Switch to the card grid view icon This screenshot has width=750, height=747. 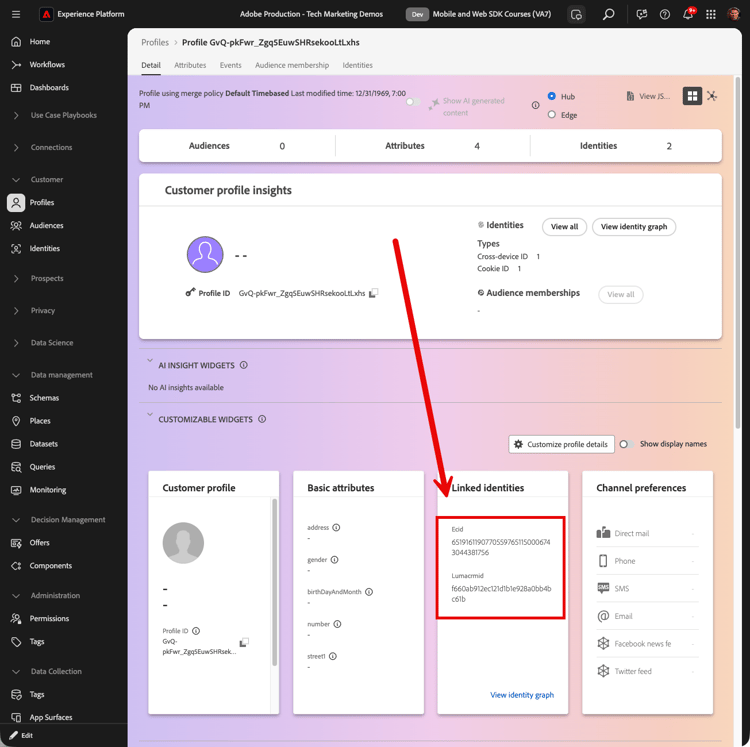click(692, 96)
